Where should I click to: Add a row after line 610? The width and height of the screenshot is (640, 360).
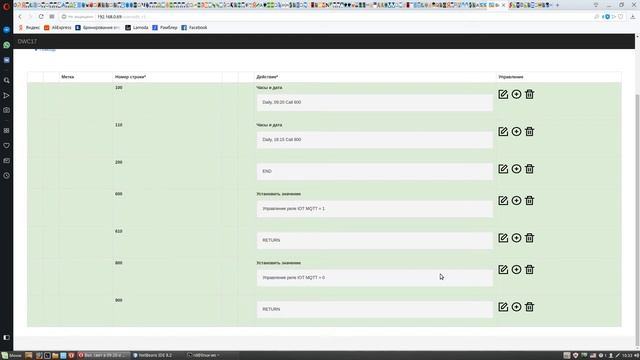[516, 238]
